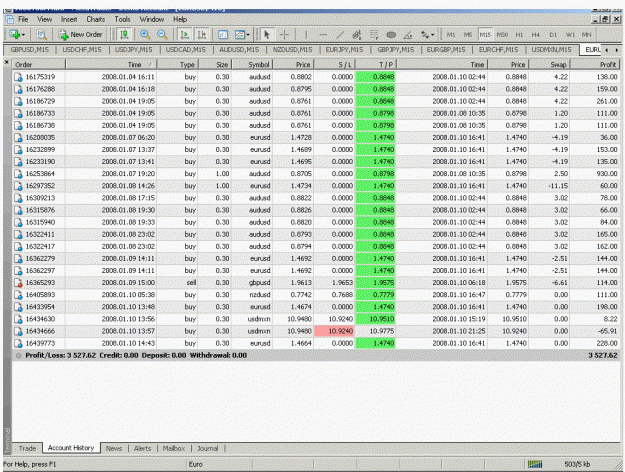This screenshot has height=472, width=625.
Task: Switch timeframe to H4
Action: pos(536,35)
